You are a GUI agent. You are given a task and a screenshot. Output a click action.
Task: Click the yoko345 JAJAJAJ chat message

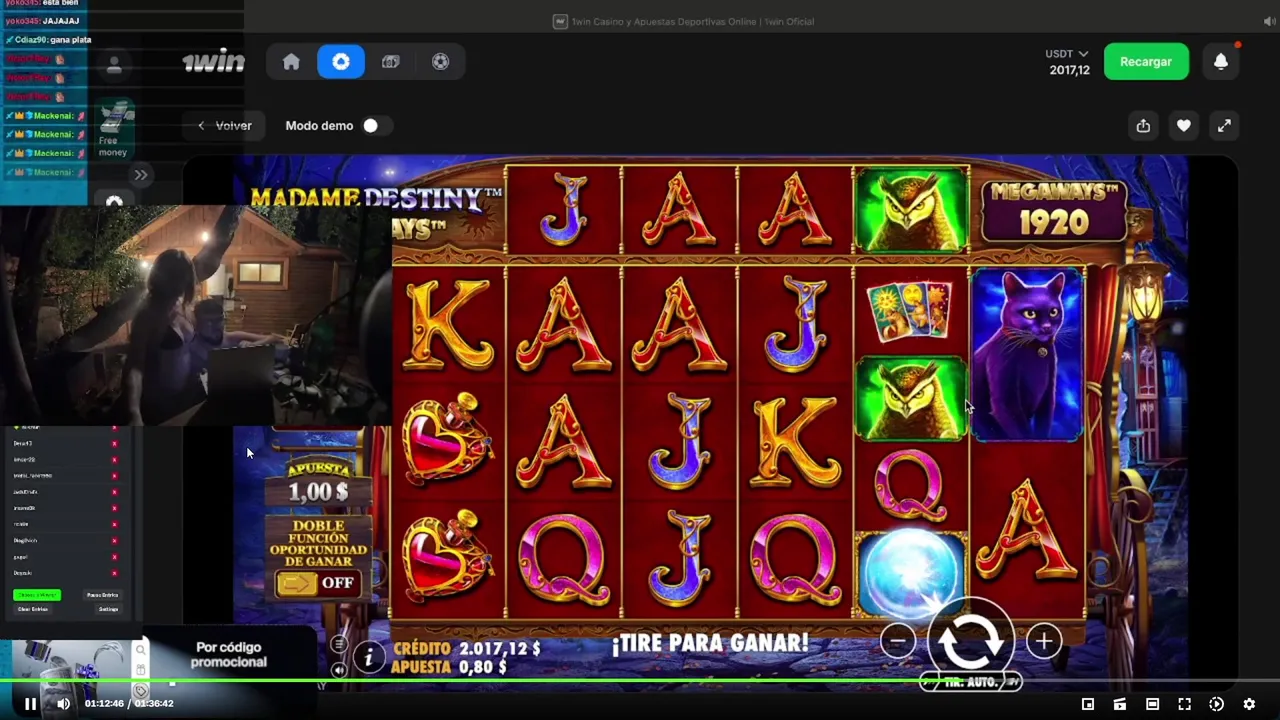coord(45,21)
